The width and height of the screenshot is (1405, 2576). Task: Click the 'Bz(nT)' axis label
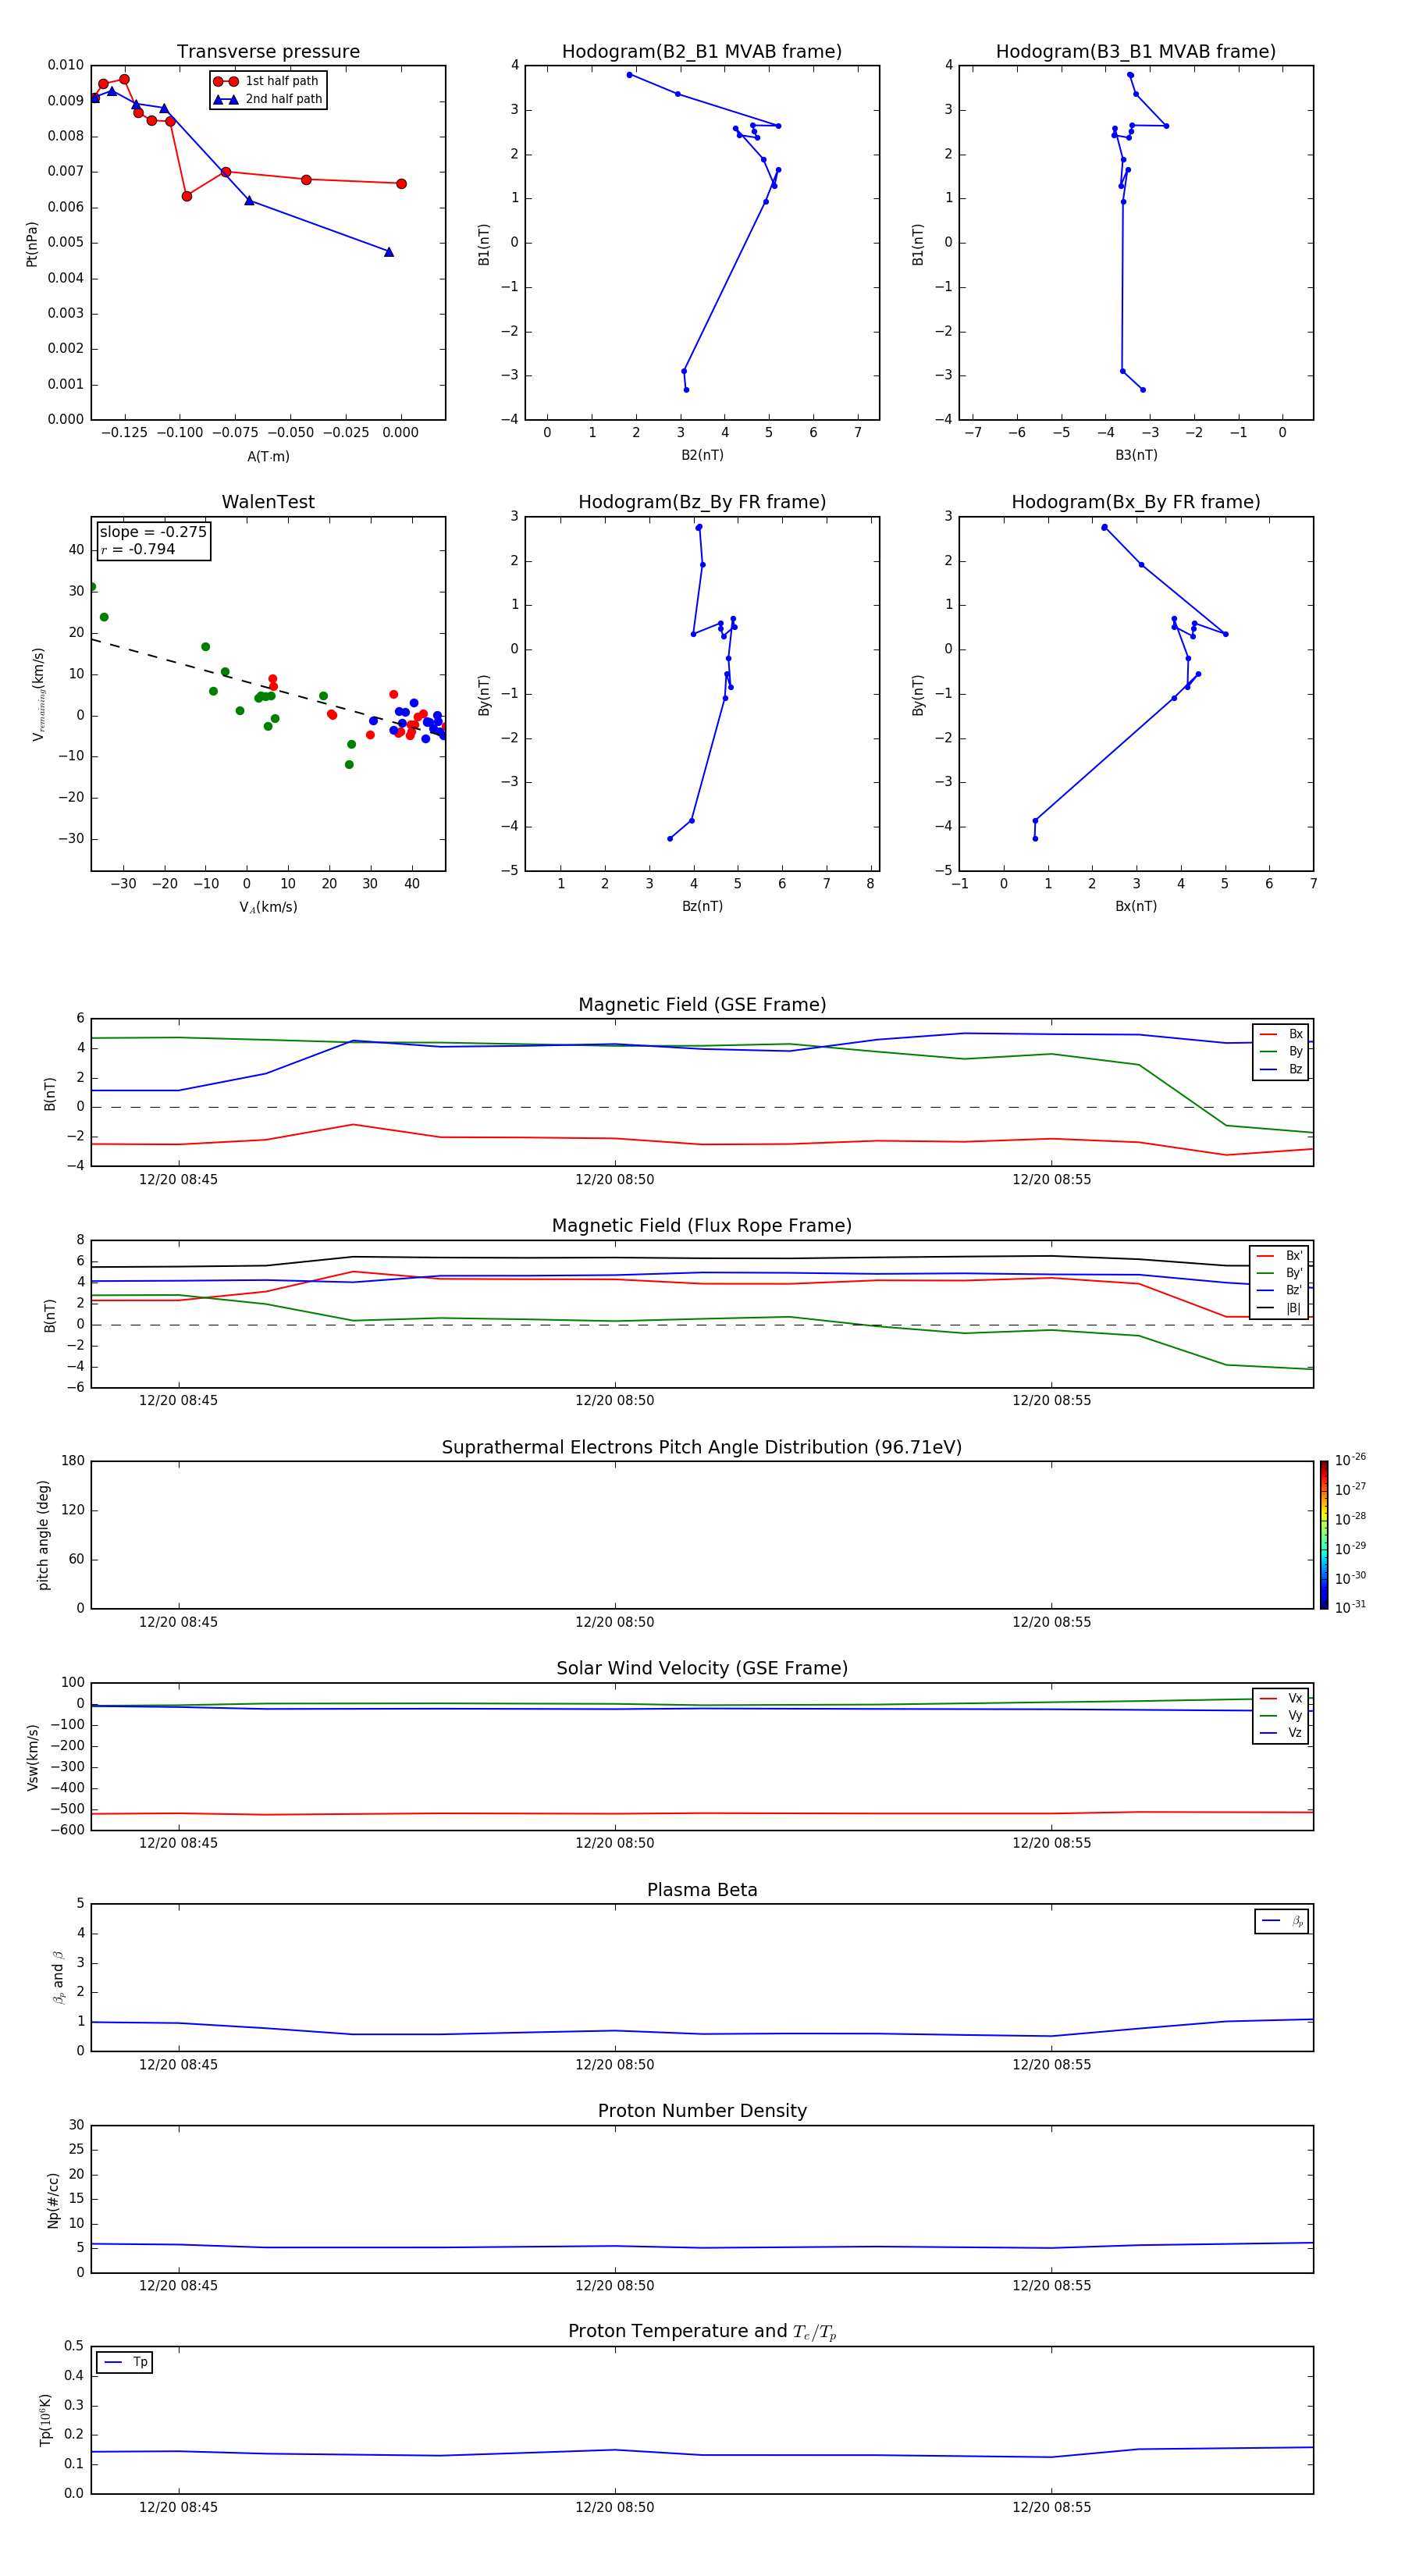[702, 906]
